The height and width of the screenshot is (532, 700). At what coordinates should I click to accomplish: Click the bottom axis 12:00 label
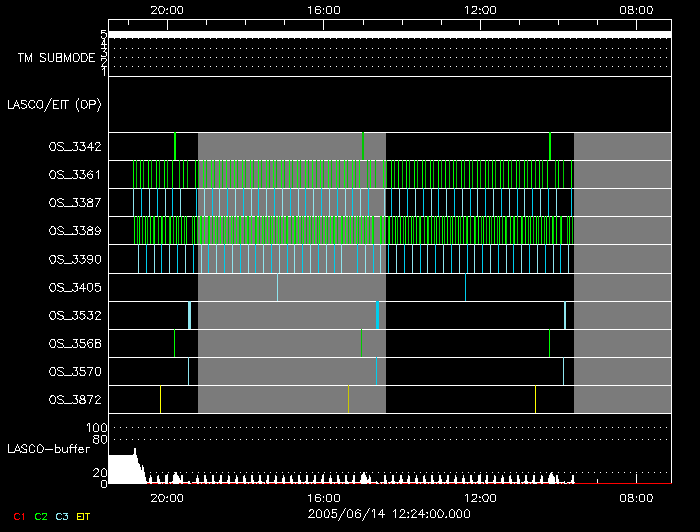[480, 498]
